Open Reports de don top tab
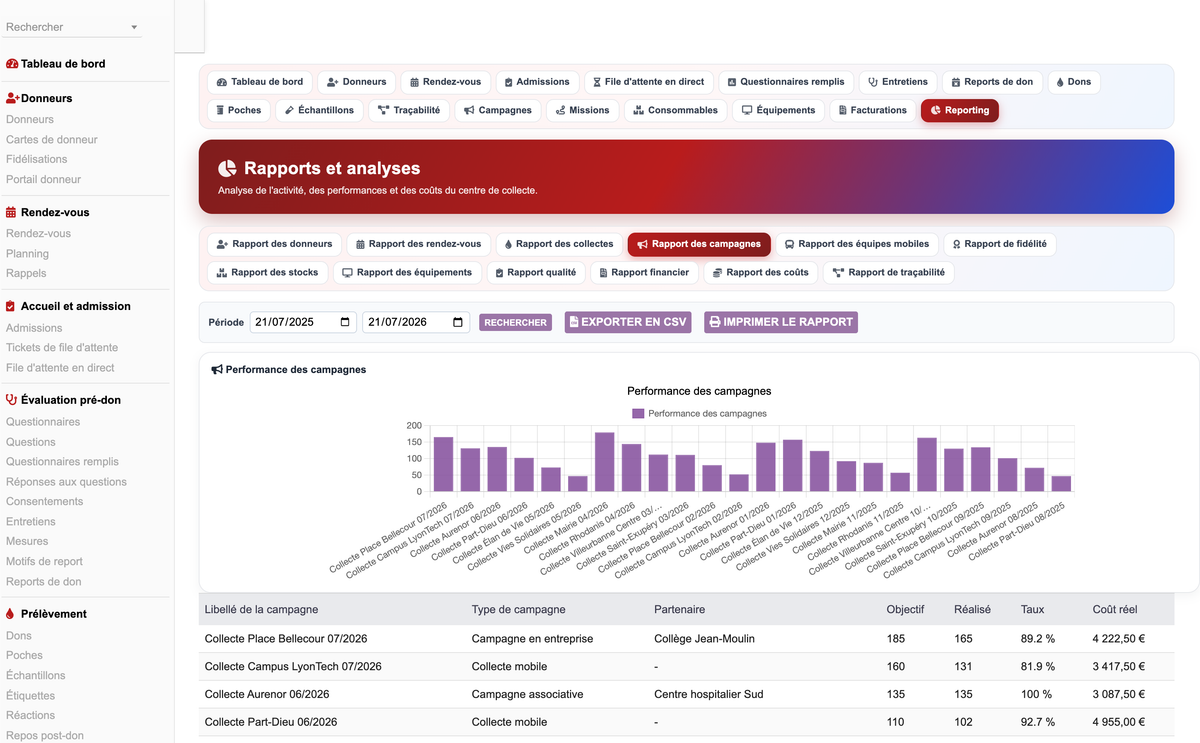The width and height of the screenshot is (1200, 743). pos(993,82)
